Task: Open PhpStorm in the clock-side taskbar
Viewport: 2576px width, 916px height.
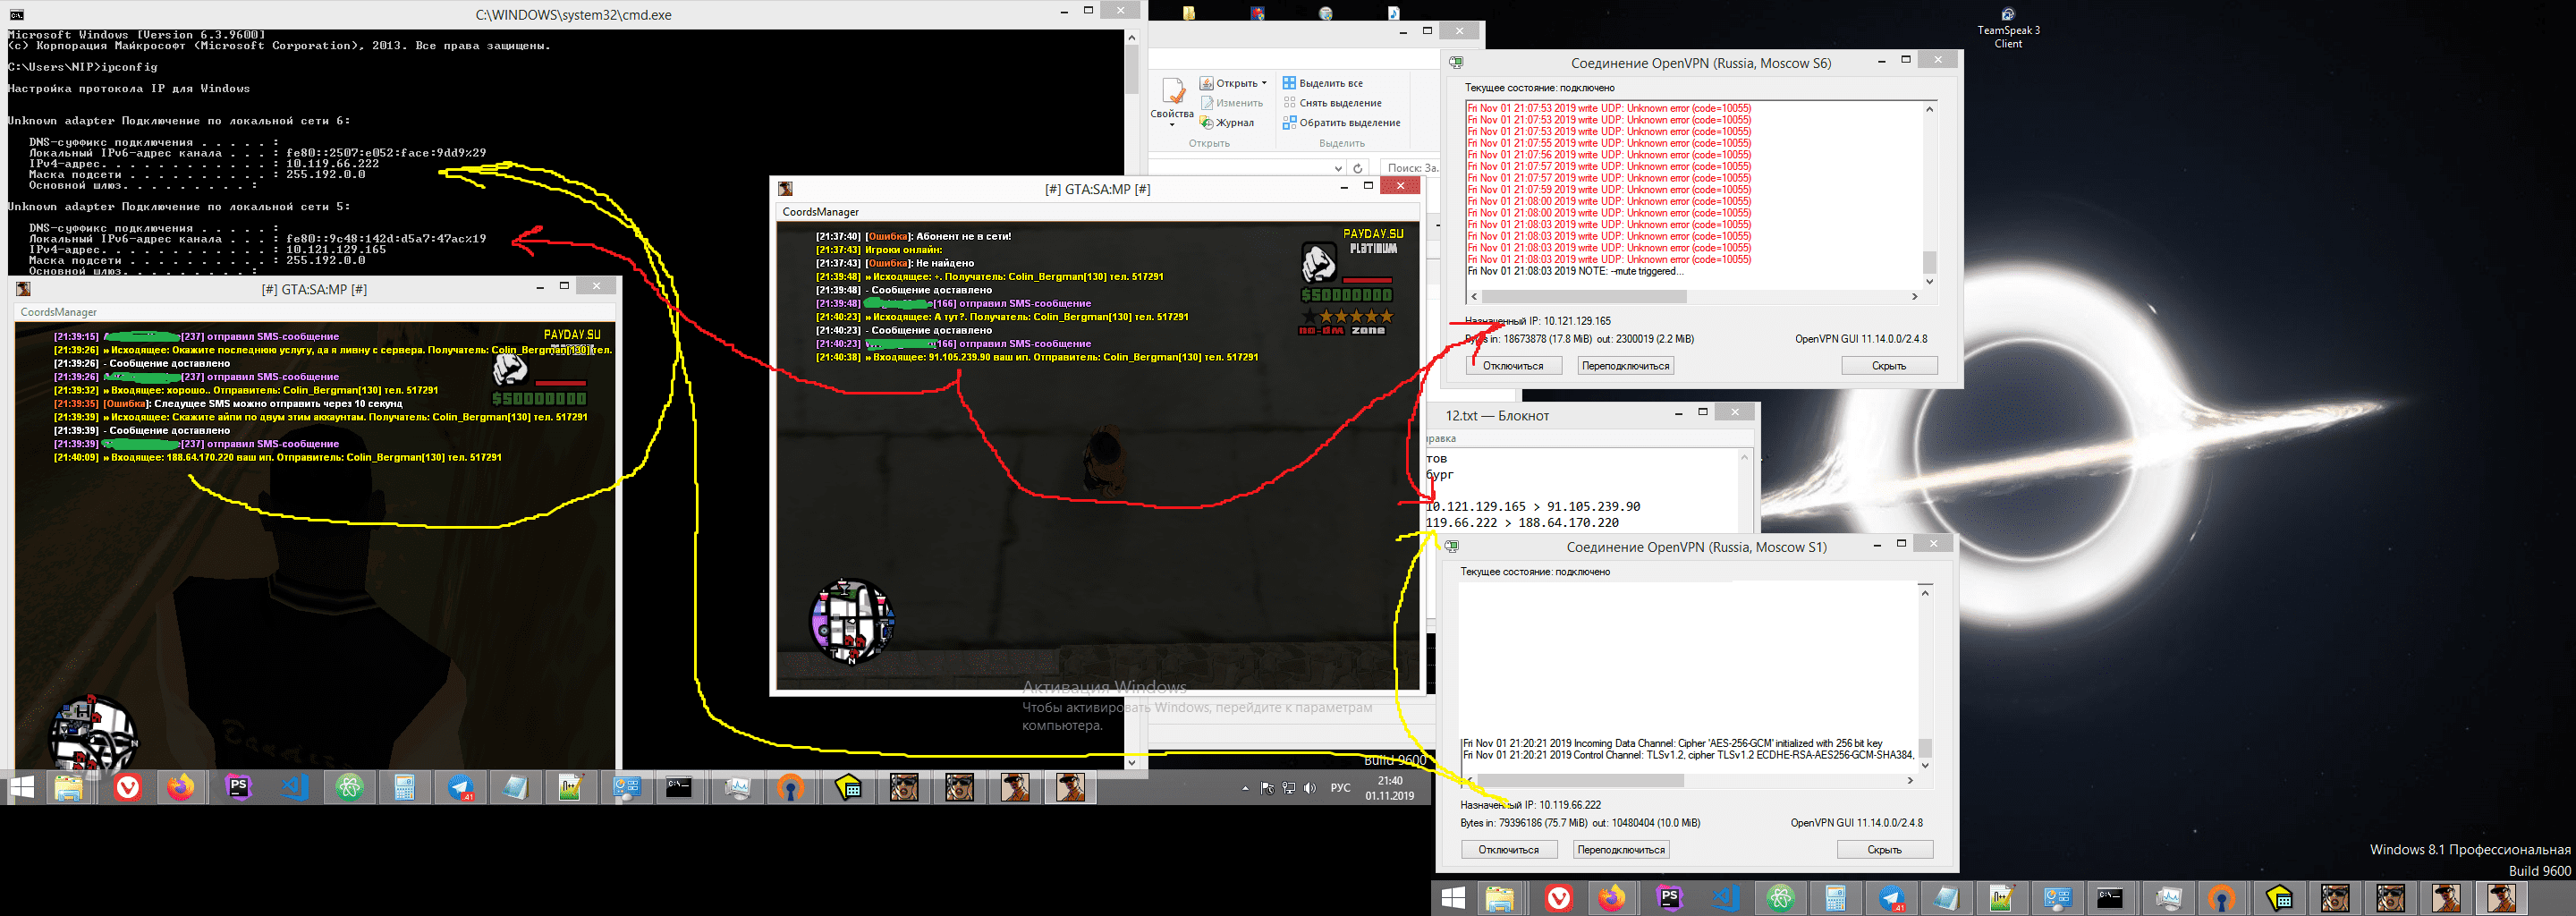Action: pyautogui.click(x=238, y=788)
